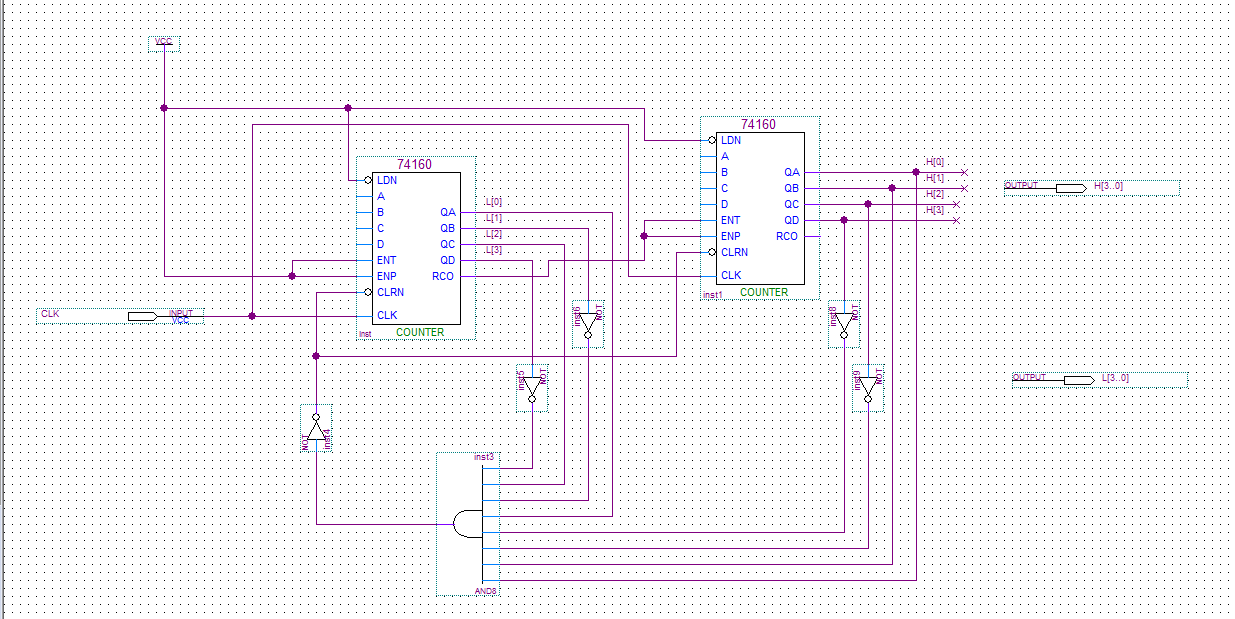The height and width of the screenshot is (619, 1235).
Task: Select the L[3..0] output pin symbol
Action: (1079, 380)
